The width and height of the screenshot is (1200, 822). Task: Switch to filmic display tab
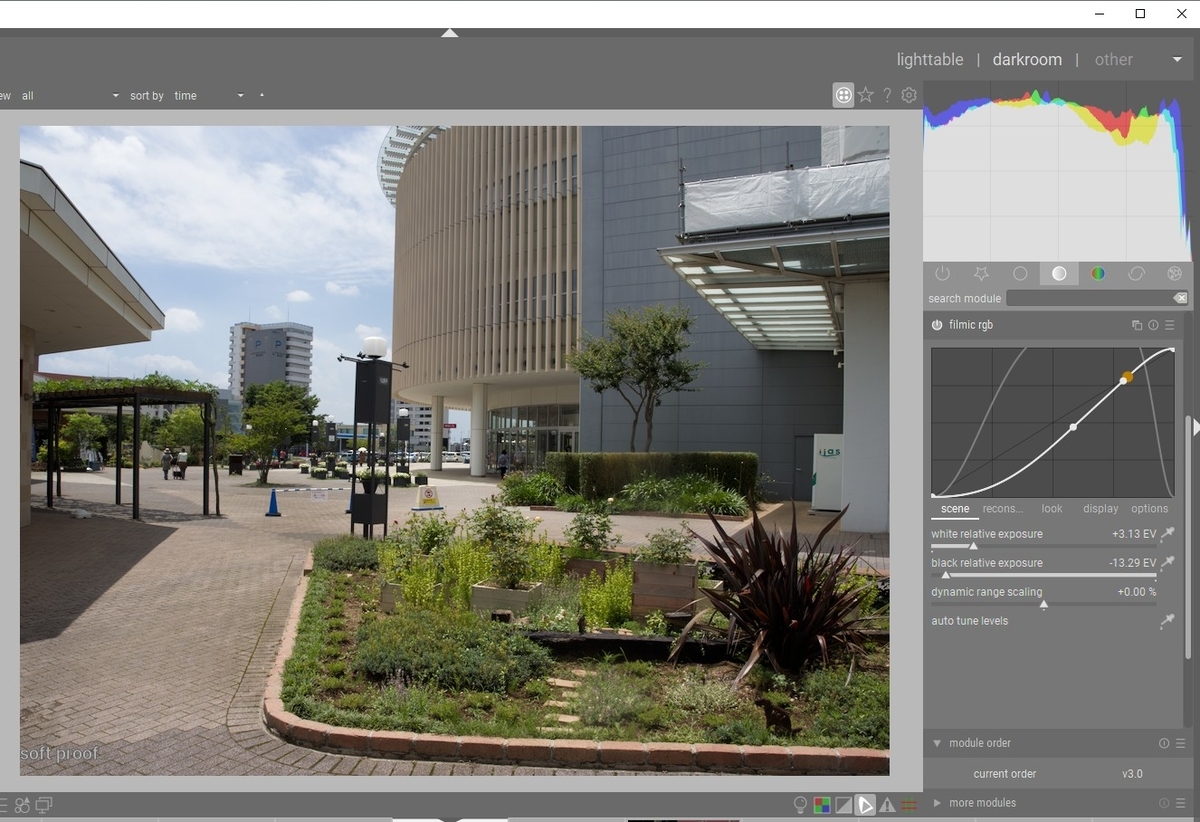click(x=1101, y=509)
